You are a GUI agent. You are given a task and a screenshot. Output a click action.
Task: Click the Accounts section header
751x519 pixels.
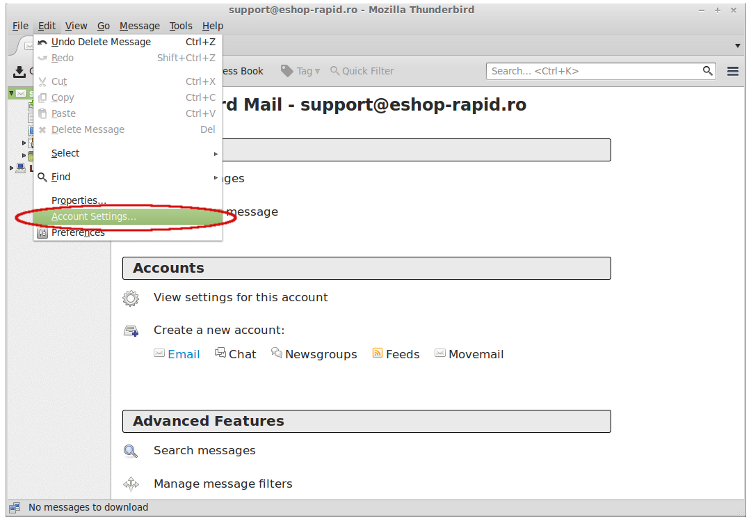pos(366,268)
